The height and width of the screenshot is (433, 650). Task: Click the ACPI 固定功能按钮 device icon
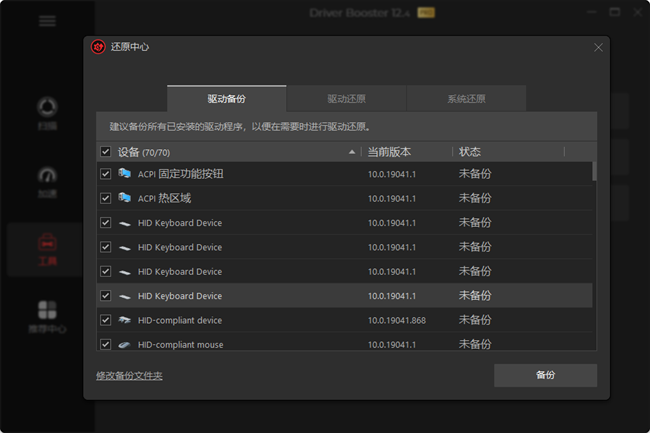click(x=124, y=174)
